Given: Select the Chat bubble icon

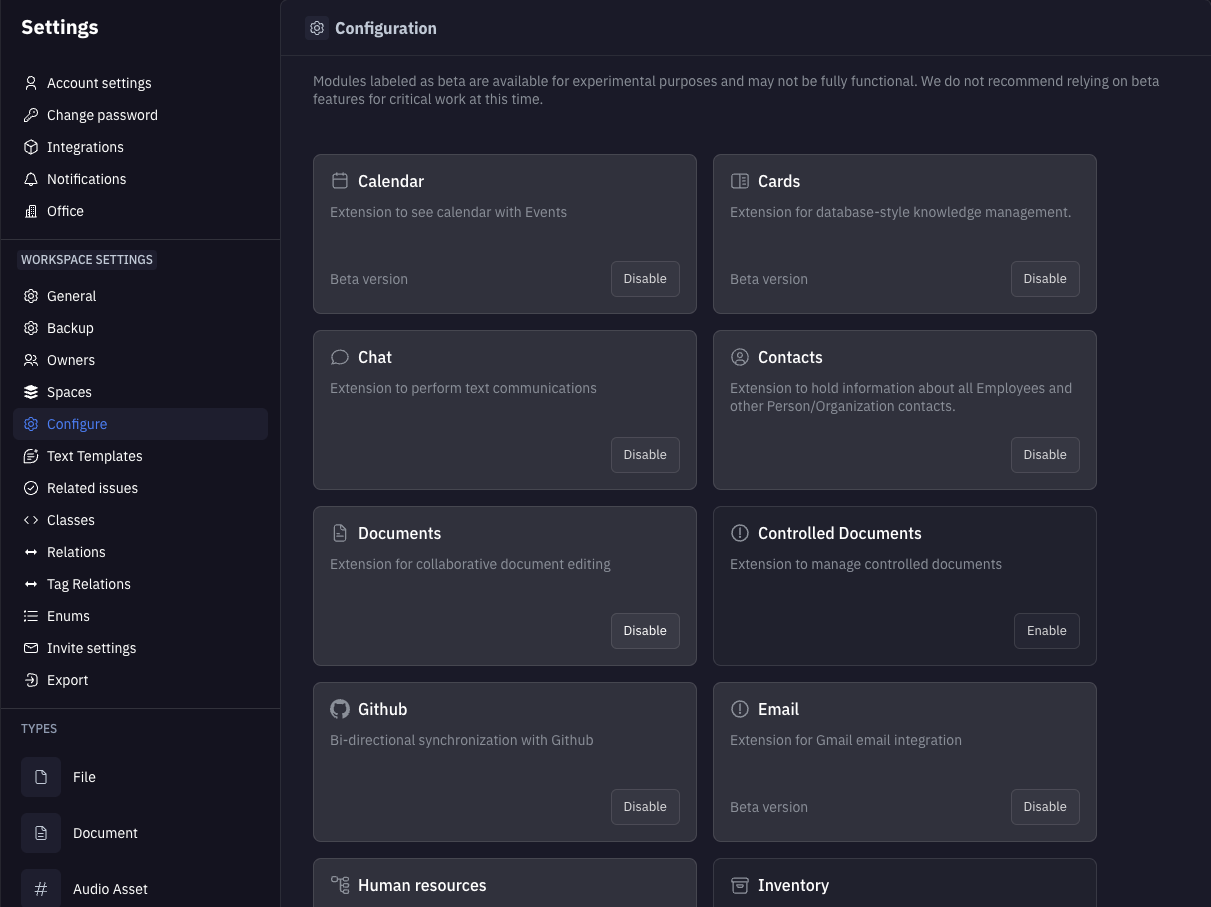Looking at the screenshot, I should pos(339,357).
